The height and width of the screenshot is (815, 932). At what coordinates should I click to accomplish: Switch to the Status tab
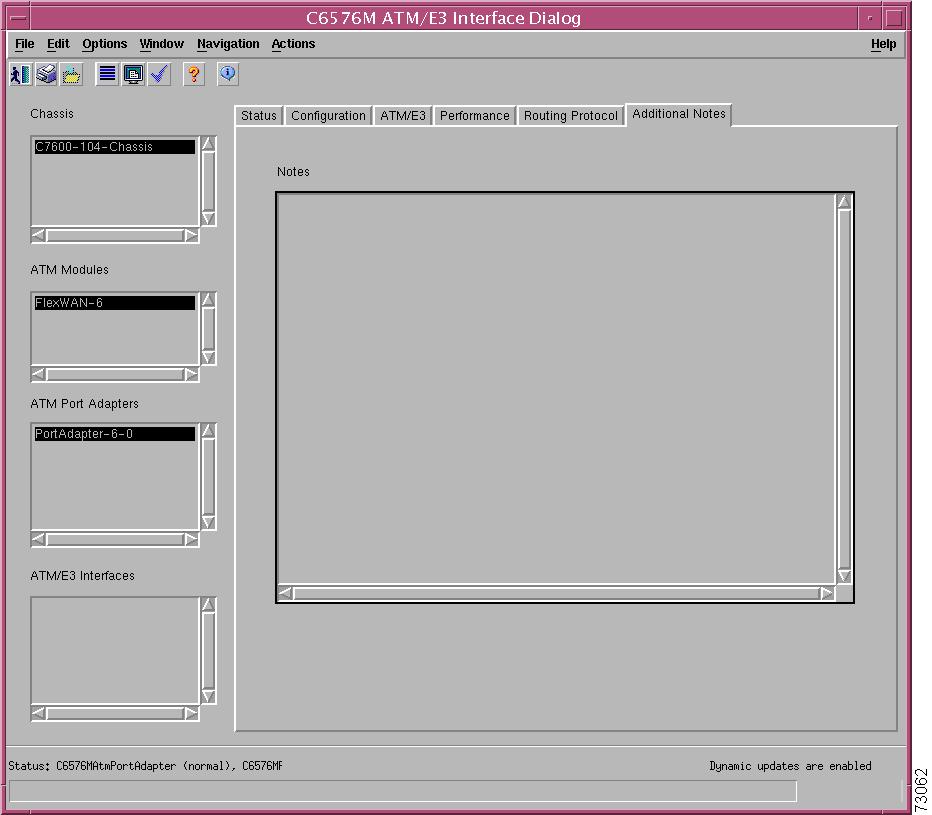(x=259, y=115)
